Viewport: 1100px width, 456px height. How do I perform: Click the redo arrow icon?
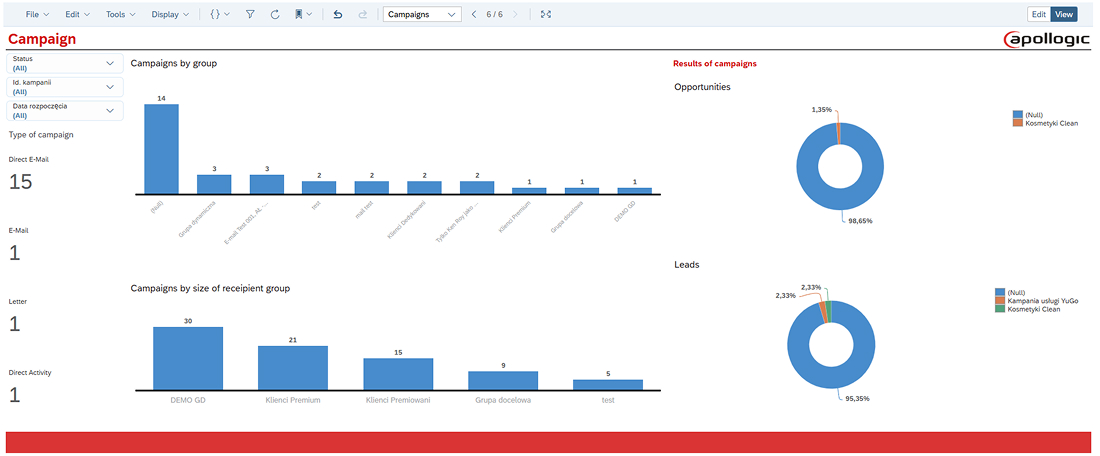click(x=362, y=15)
